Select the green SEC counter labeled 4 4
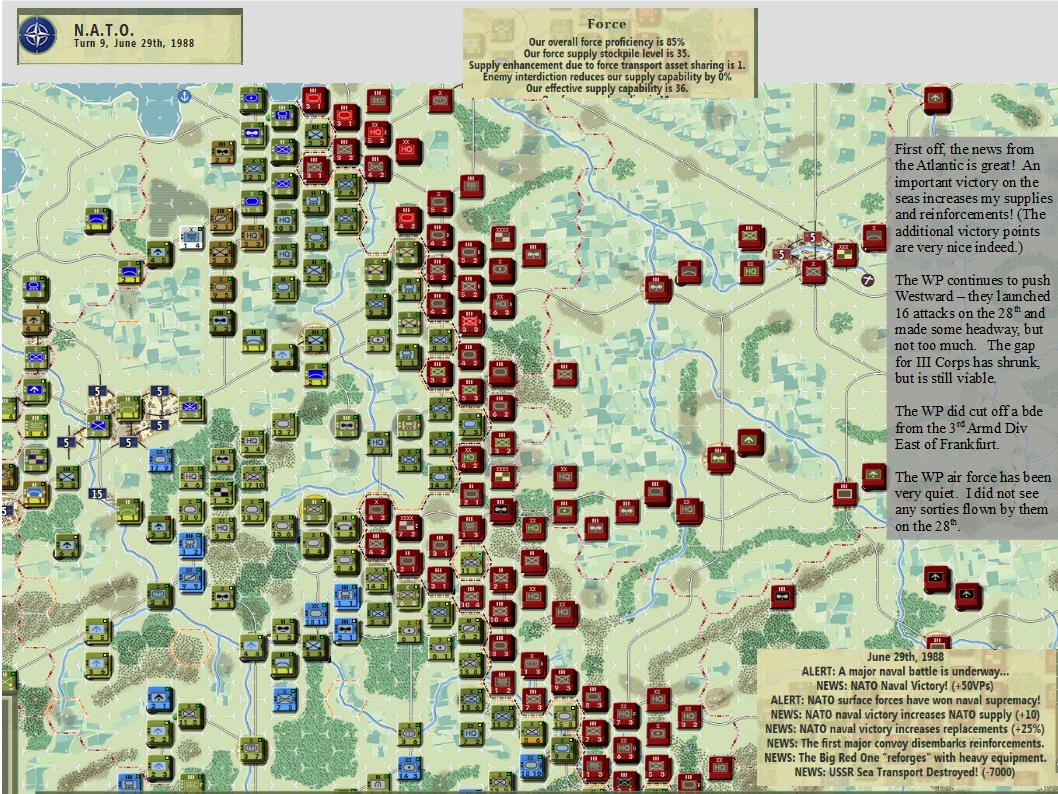 tap(36, 426)
